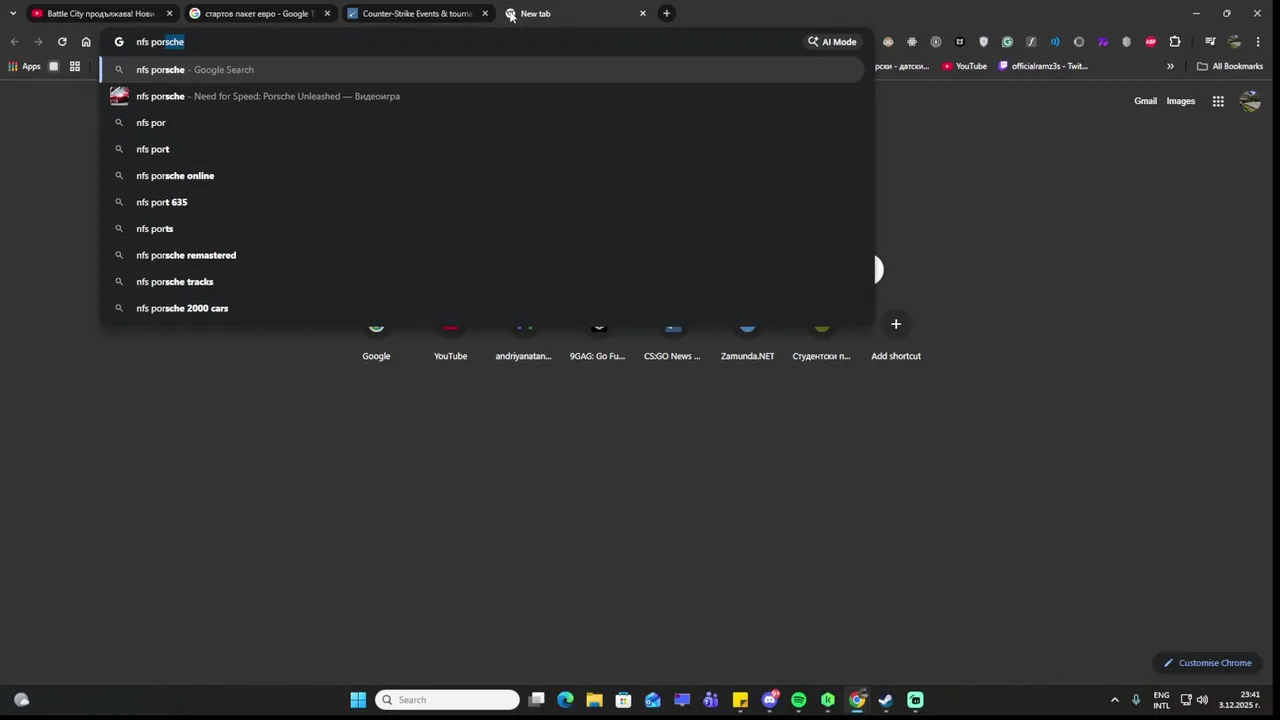
Task: Click Customise Chrome button
Action: point(1207,663)
